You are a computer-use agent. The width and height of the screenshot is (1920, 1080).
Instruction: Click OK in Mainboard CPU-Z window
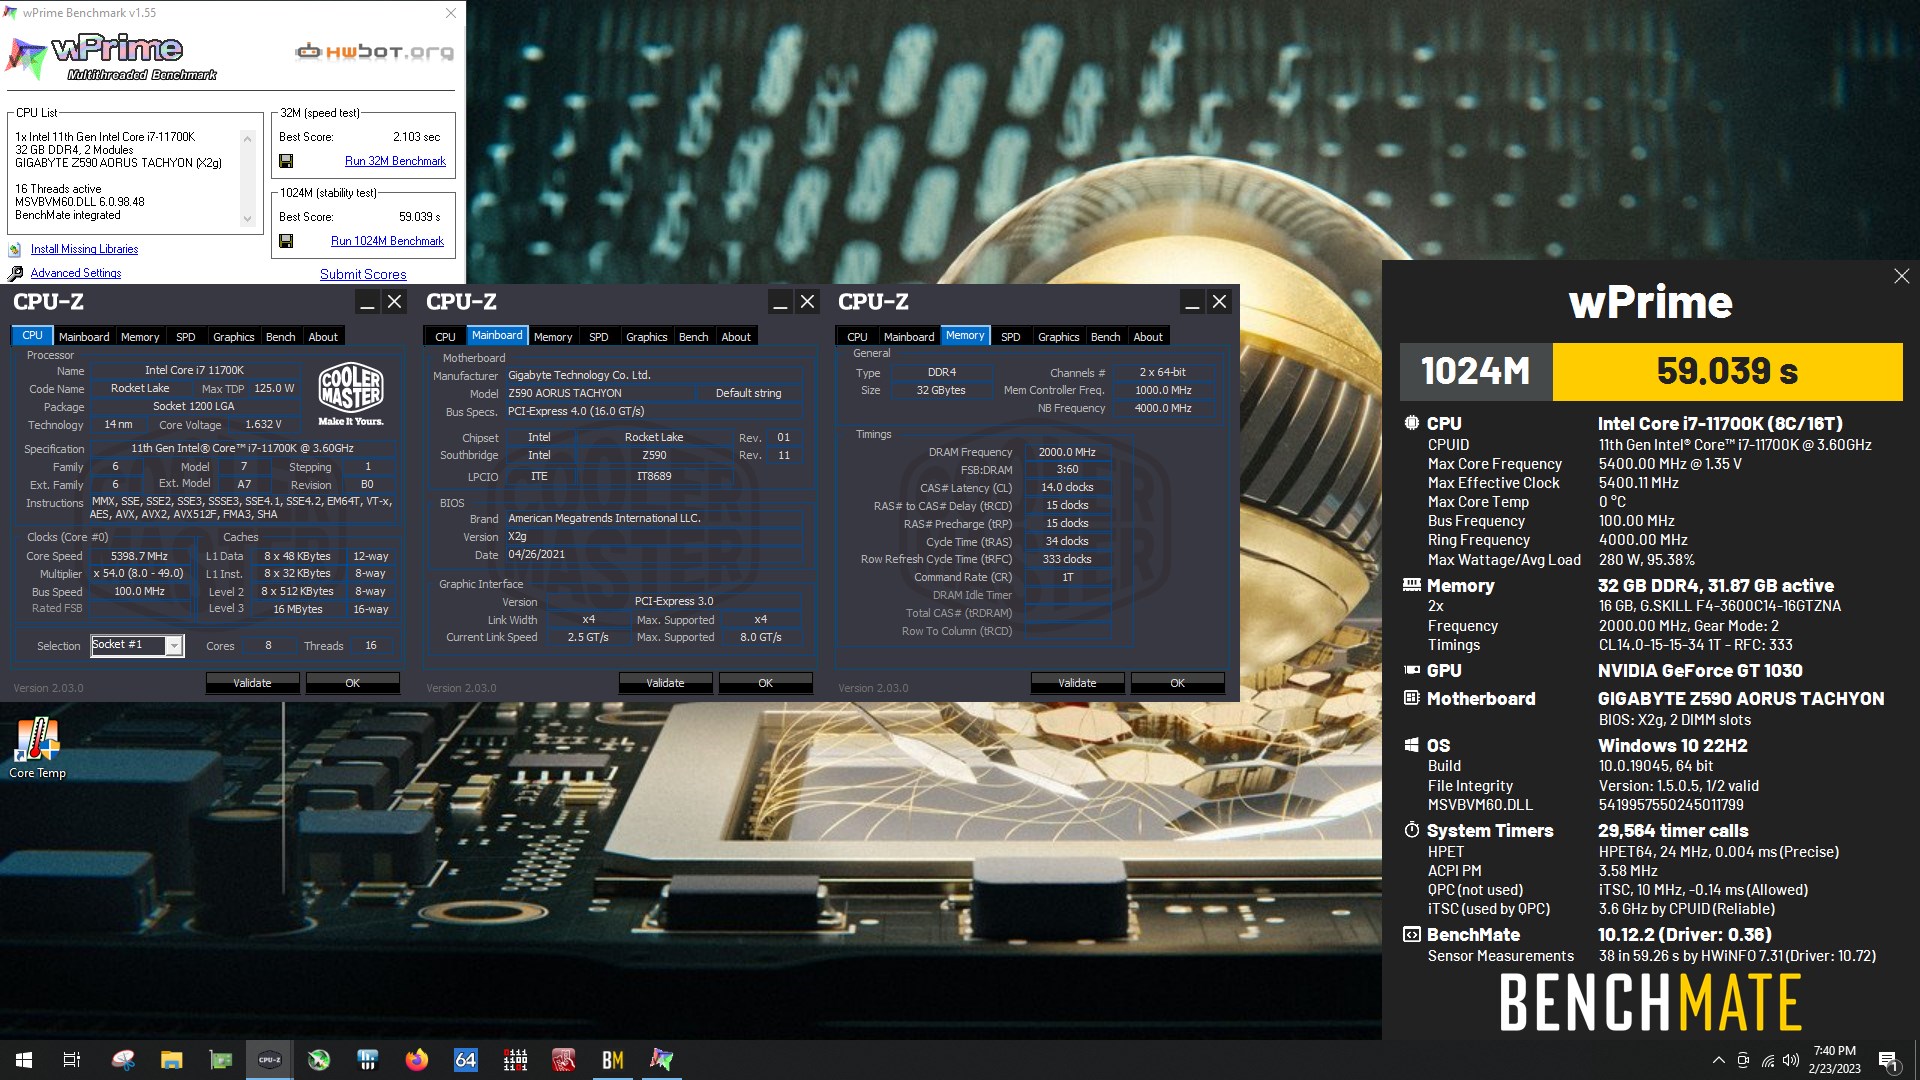click(x=766, y=683)
